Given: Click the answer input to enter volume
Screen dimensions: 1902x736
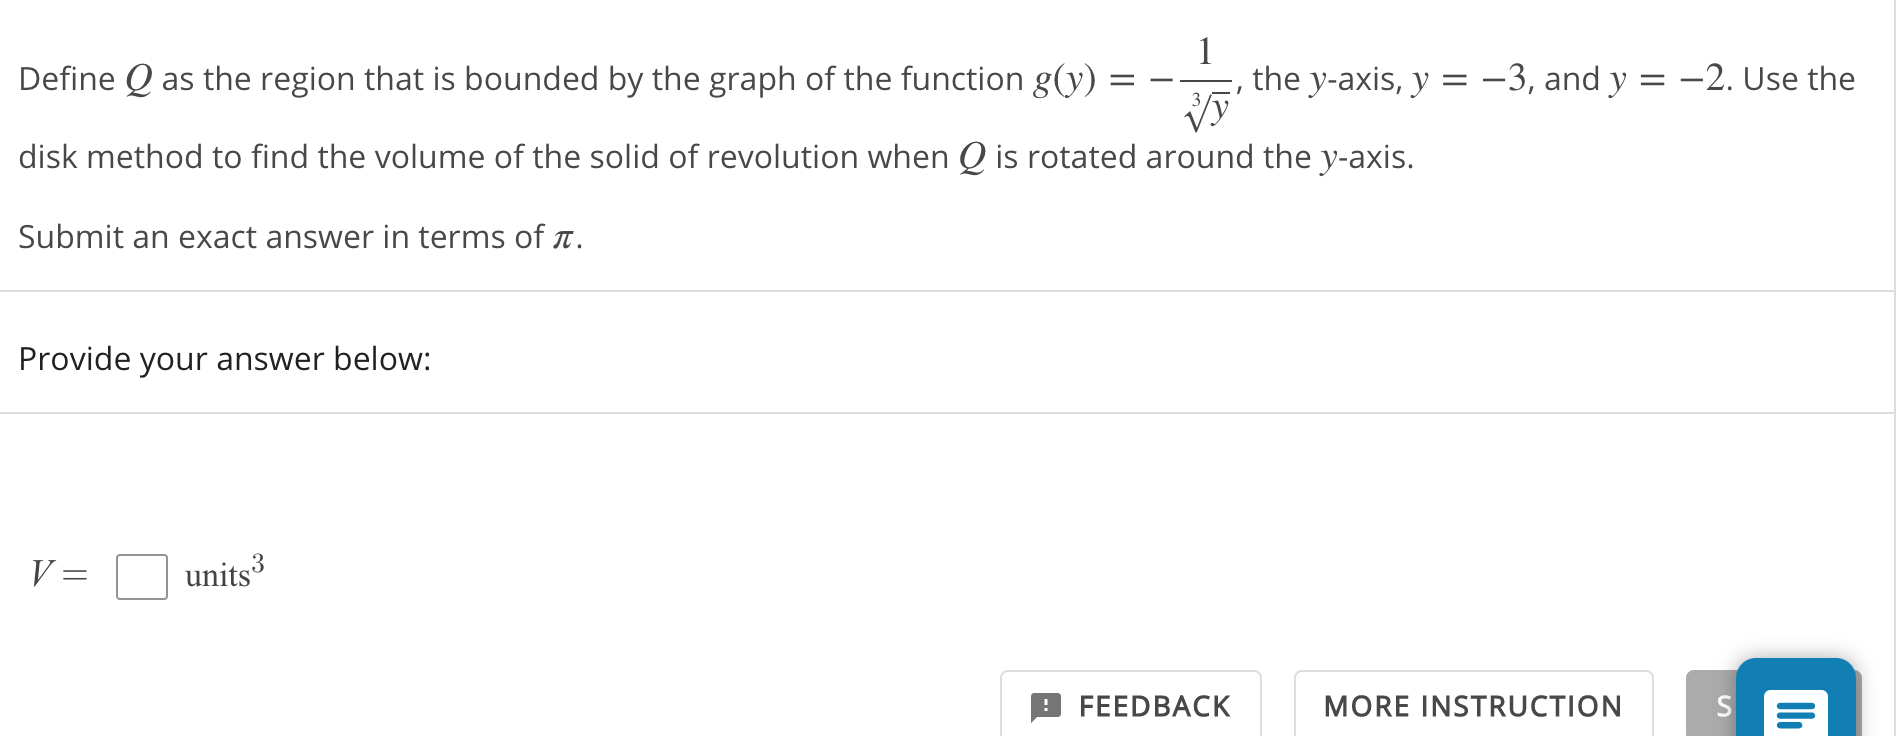Looking at the screenshot, I should tap(141, 577).
